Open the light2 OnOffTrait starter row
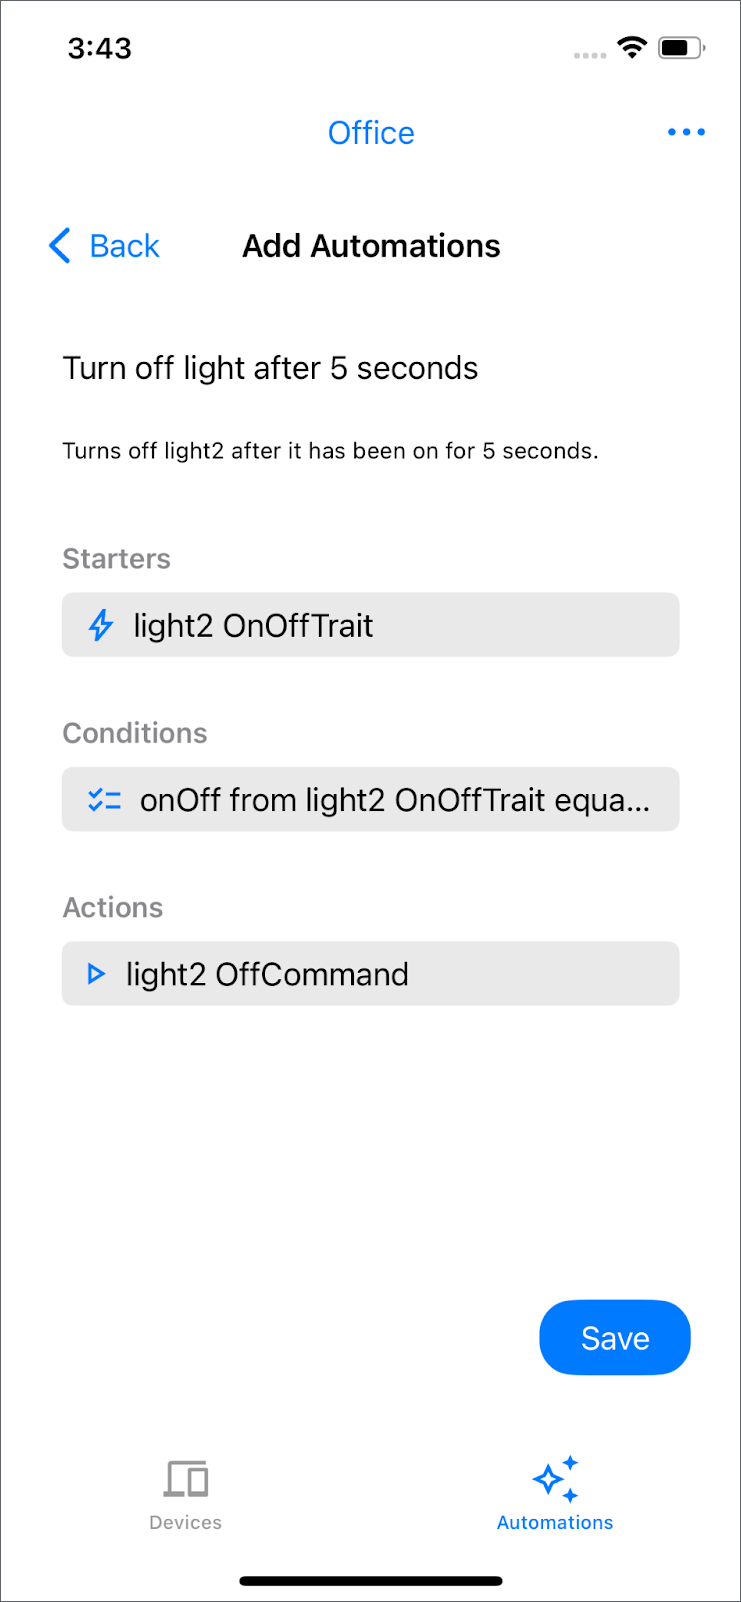This screenshot has height=1602, width=741. (370, 626)
